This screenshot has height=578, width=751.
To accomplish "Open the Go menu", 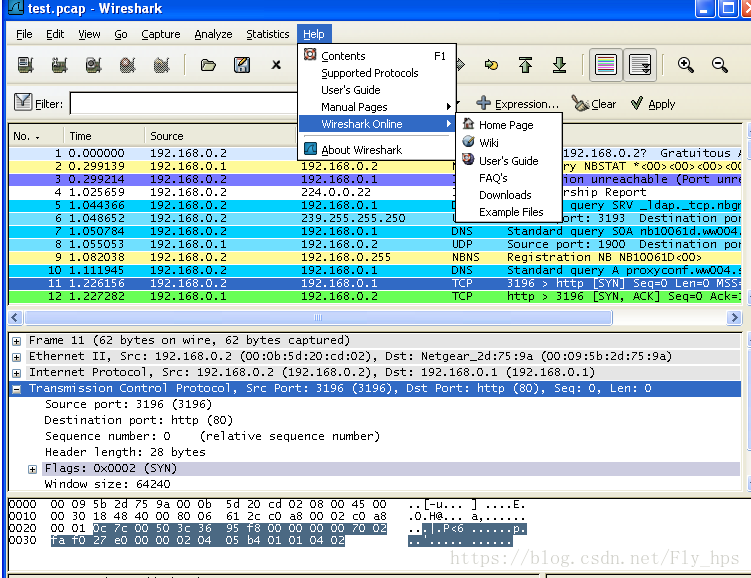I will (121, 34).
